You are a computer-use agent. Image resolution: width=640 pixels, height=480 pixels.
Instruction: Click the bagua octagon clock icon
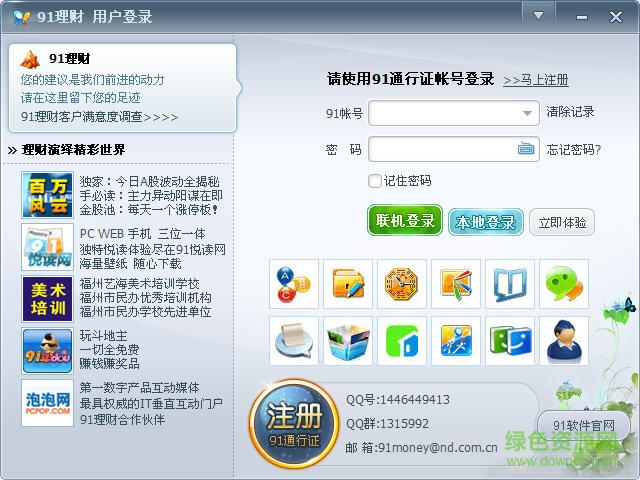pyautogui.click(x=402, y=284)
